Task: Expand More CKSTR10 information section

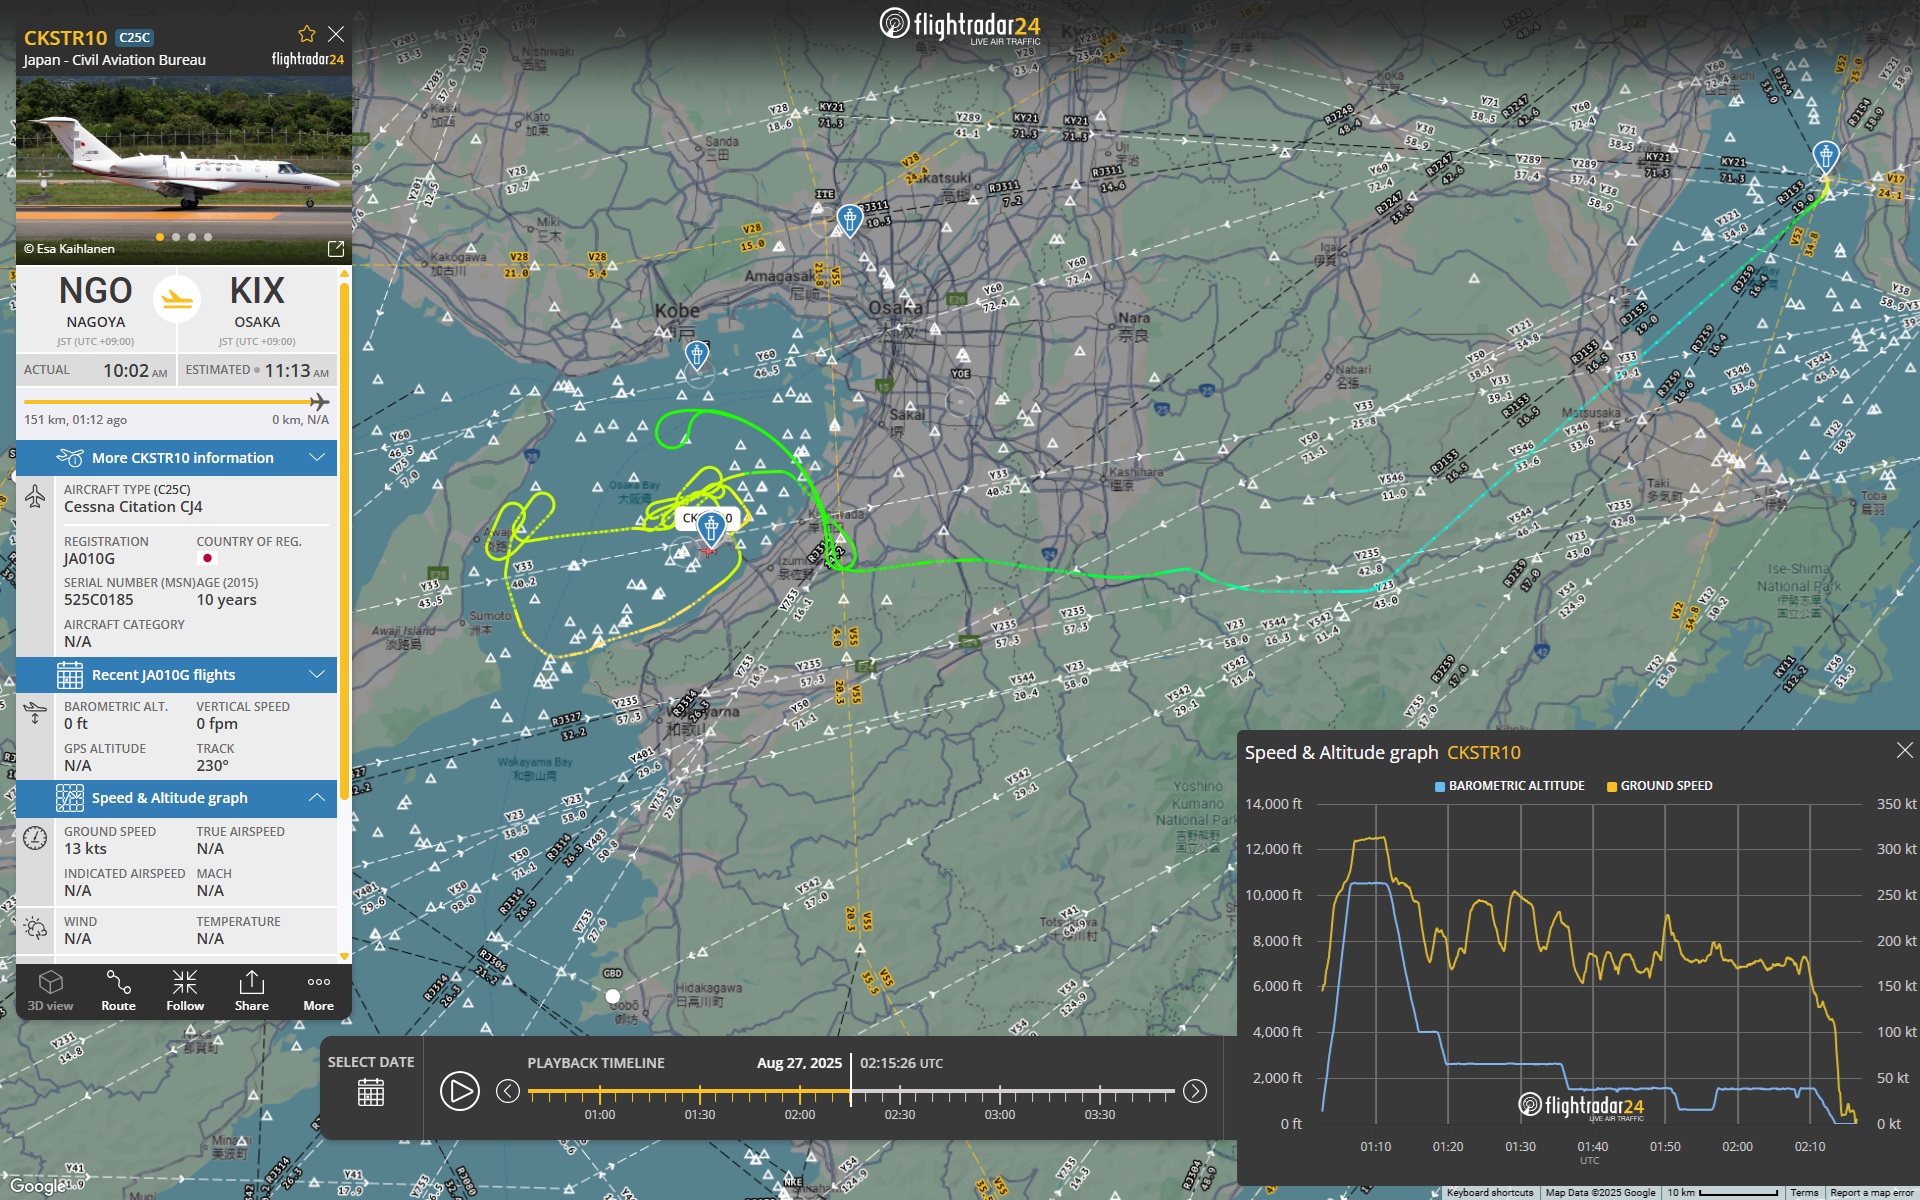Action: 177,458
